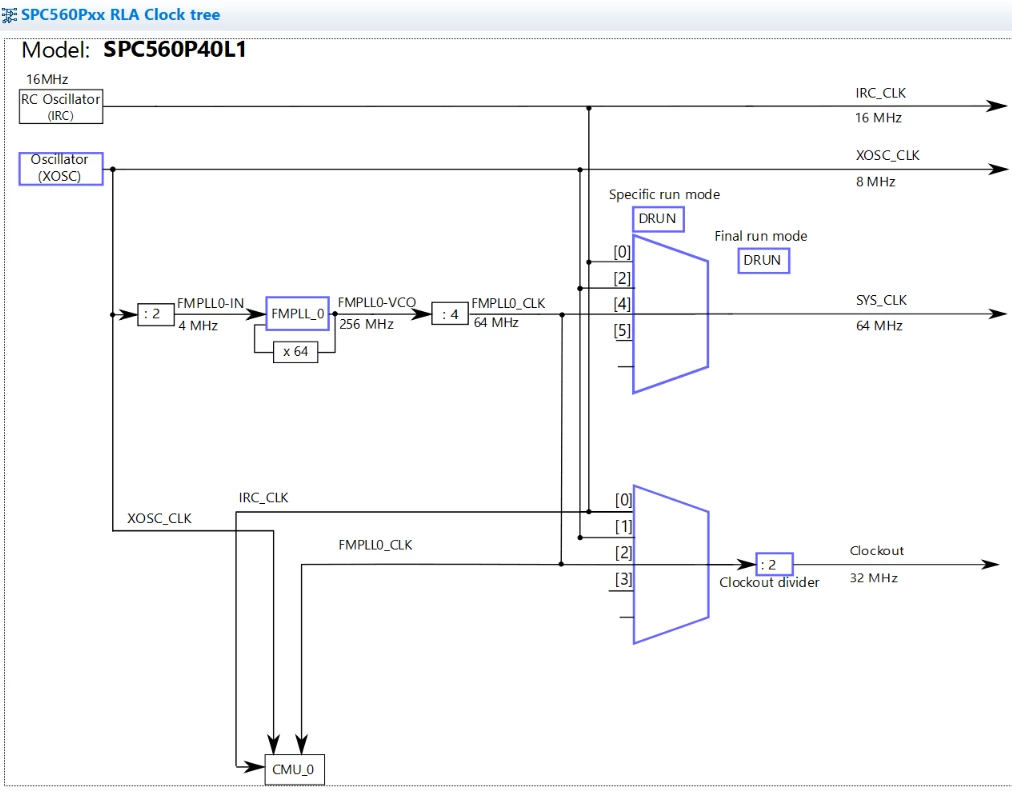The image size is (1012, 792).
Task: Click the '8 MHz' XOSC_CLK value
Action: 876,181
